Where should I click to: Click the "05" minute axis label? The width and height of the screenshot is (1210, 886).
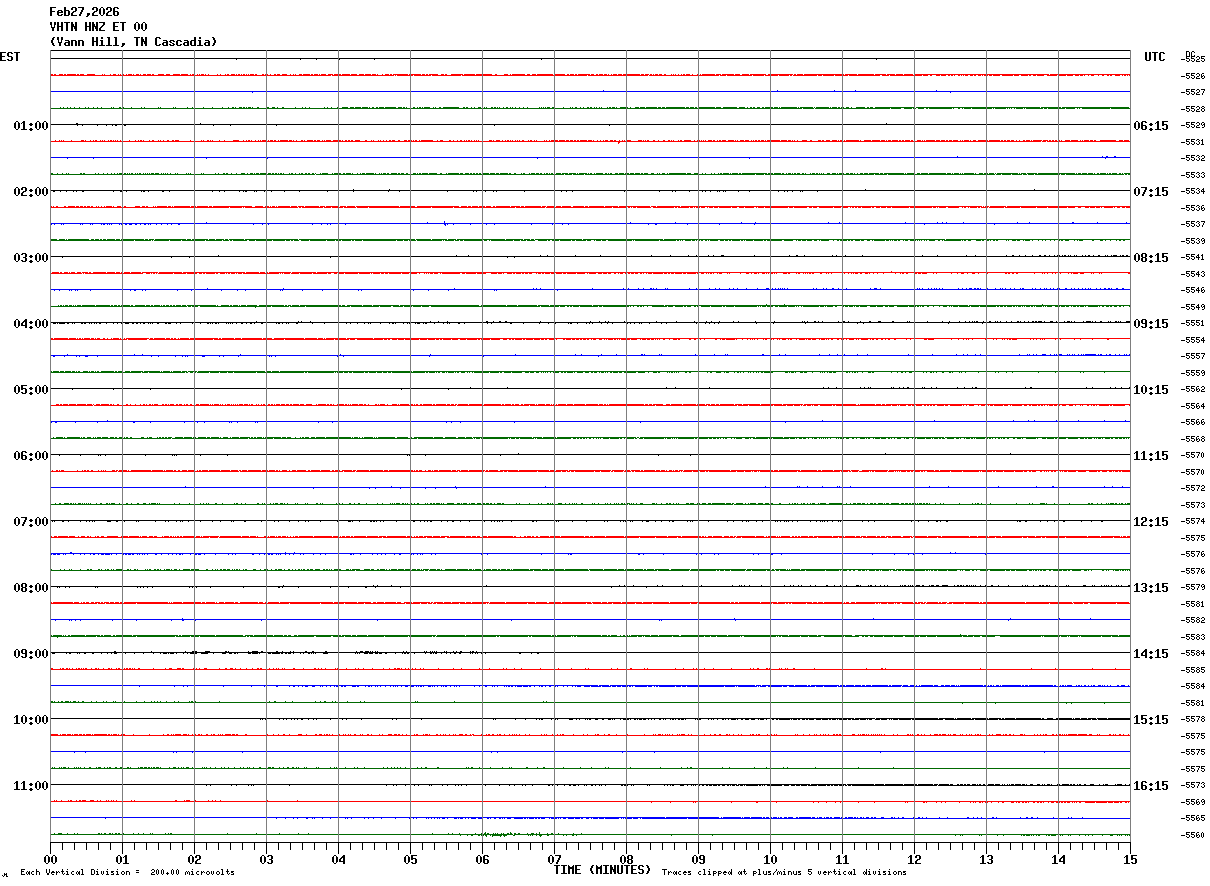(x=410, y=859)
